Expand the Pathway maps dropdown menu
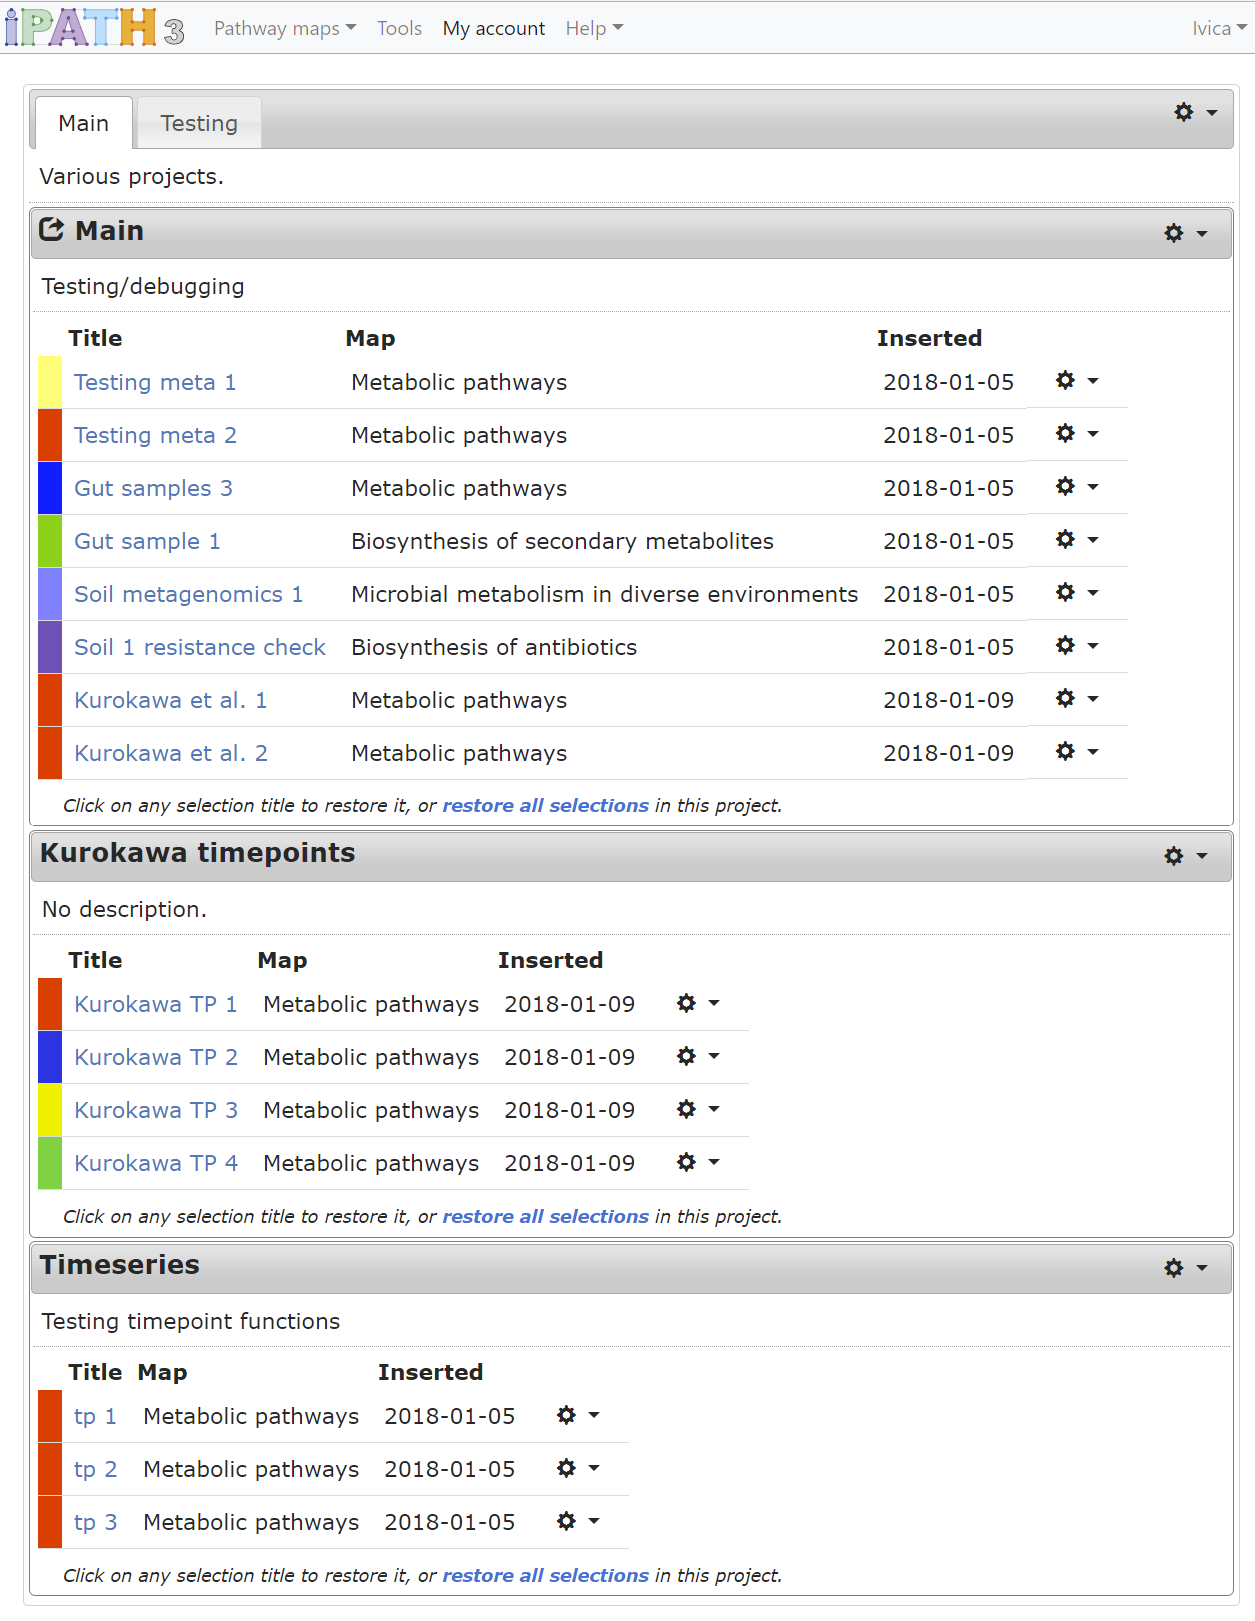This screenshot has width=1255, height=1621. (x=284, y=28)
